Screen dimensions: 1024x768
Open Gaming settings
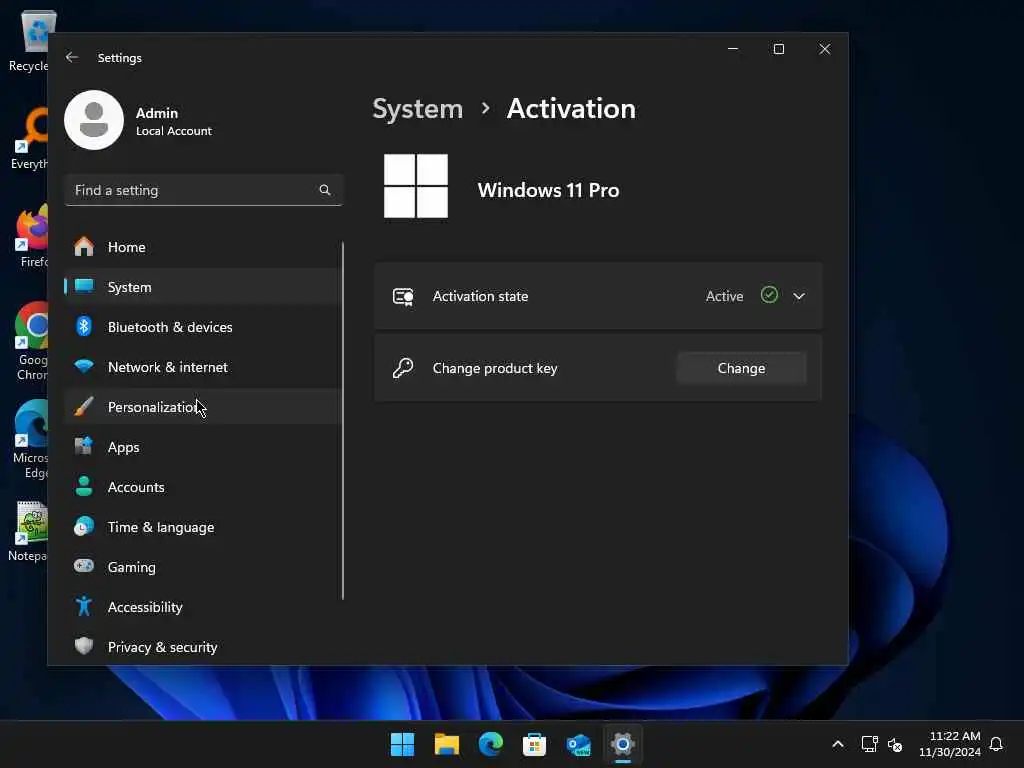(203, 567)
